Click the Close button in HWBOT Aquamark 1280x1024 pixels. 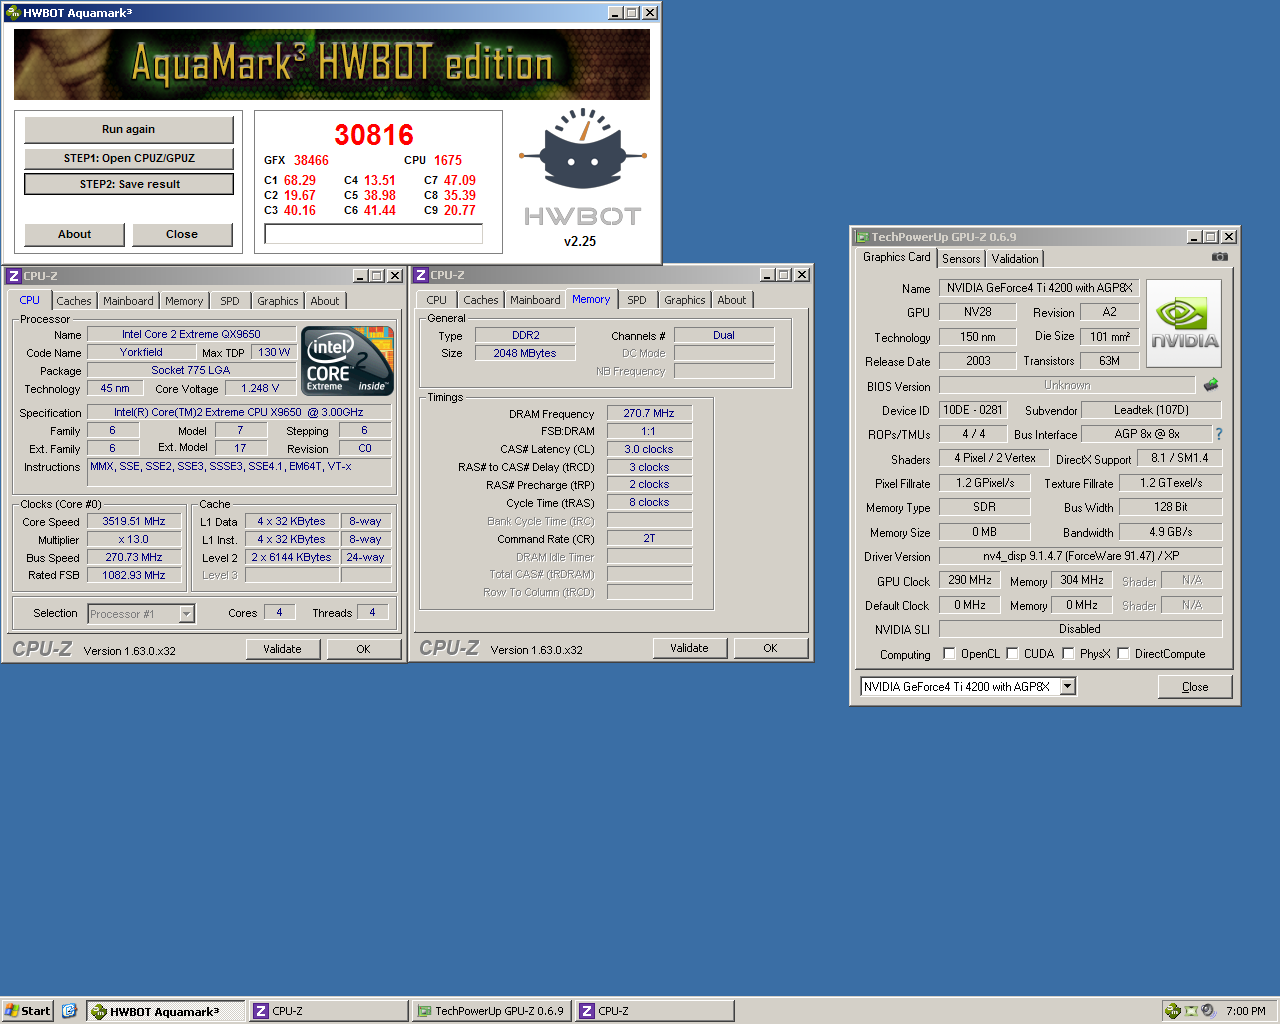pyautogui.click(x=182, y=234)
